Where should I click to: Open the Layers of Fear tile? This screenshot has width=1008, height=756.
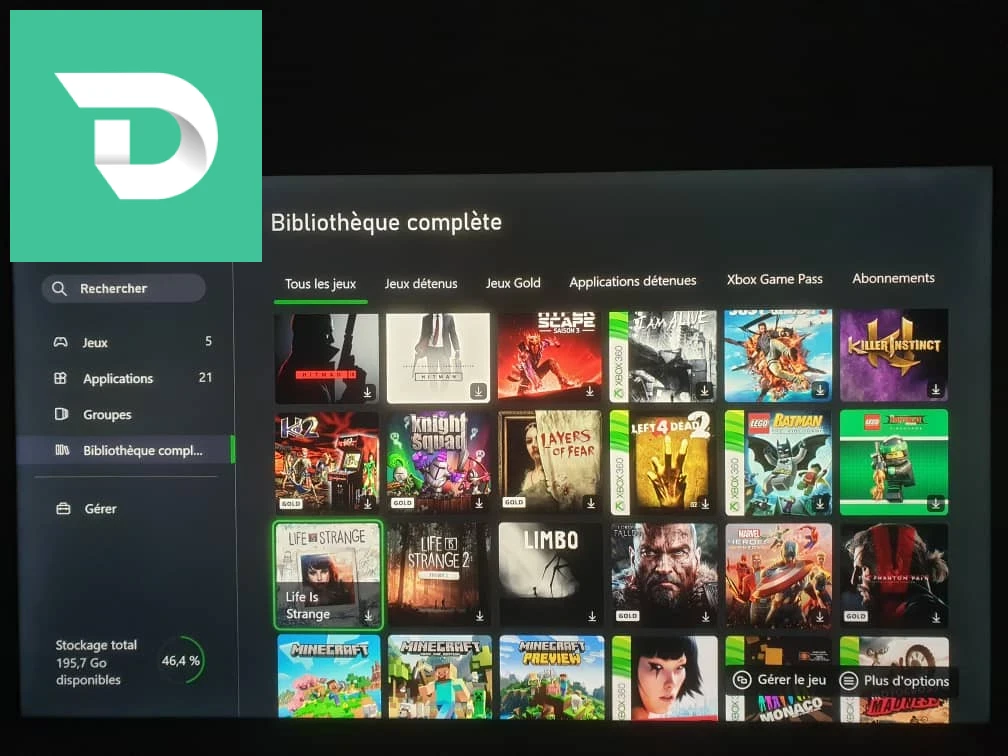(550, 463)
